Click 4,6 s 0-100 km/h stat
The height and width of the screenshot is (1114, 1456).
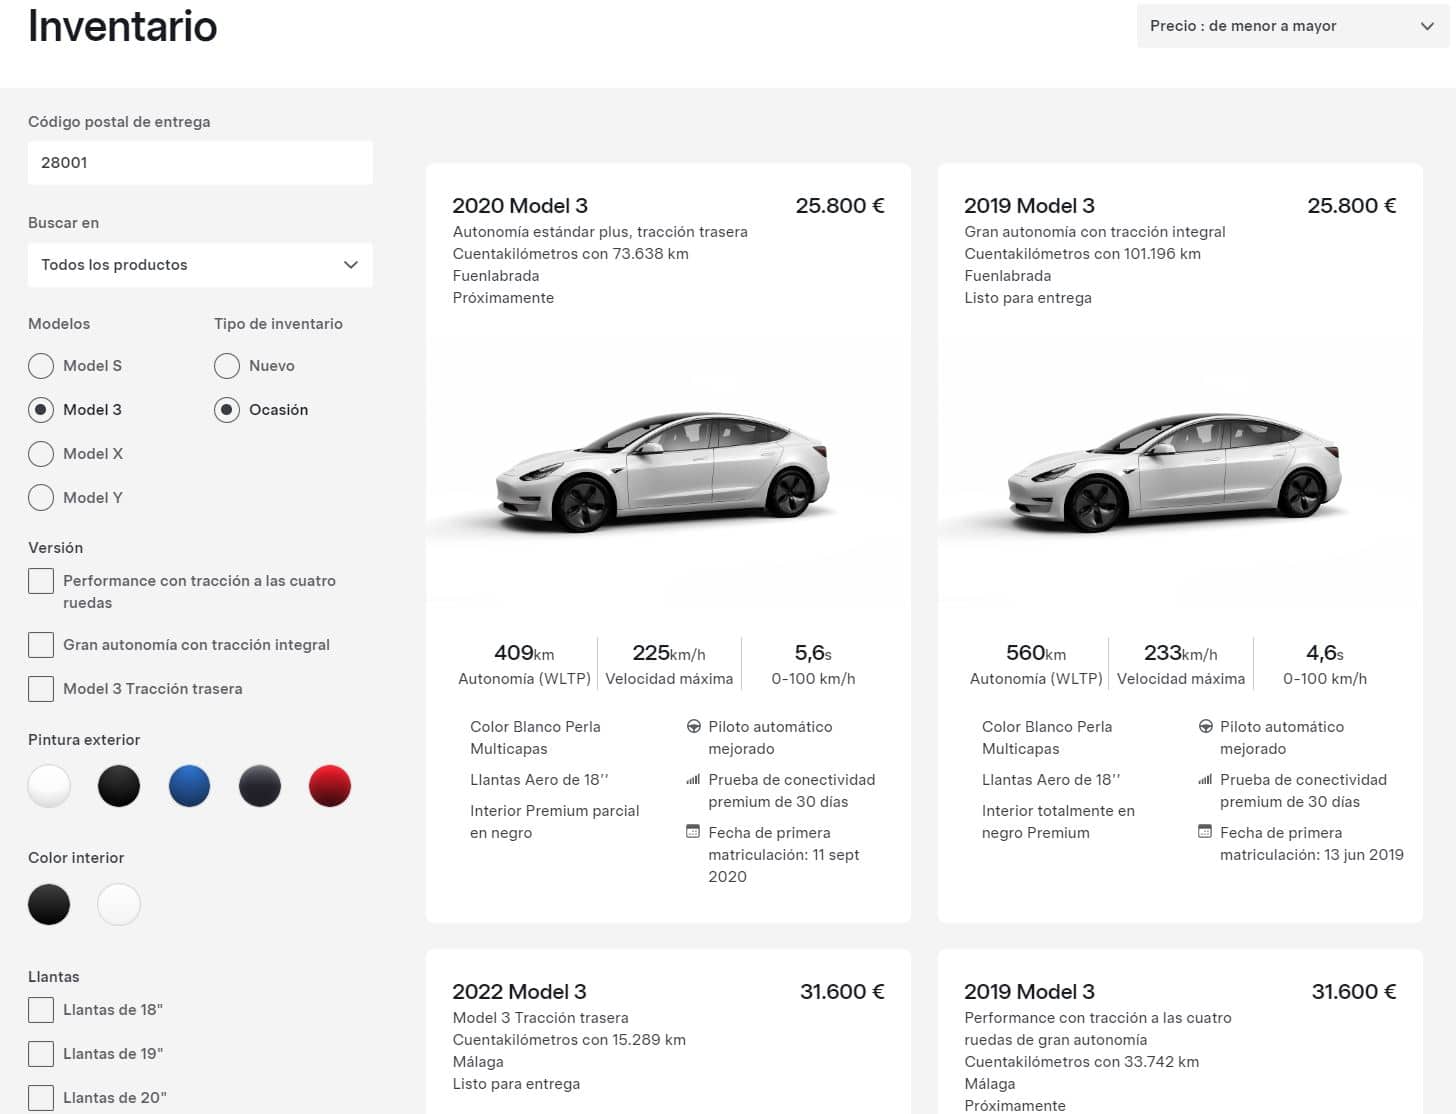[1325, 665]
